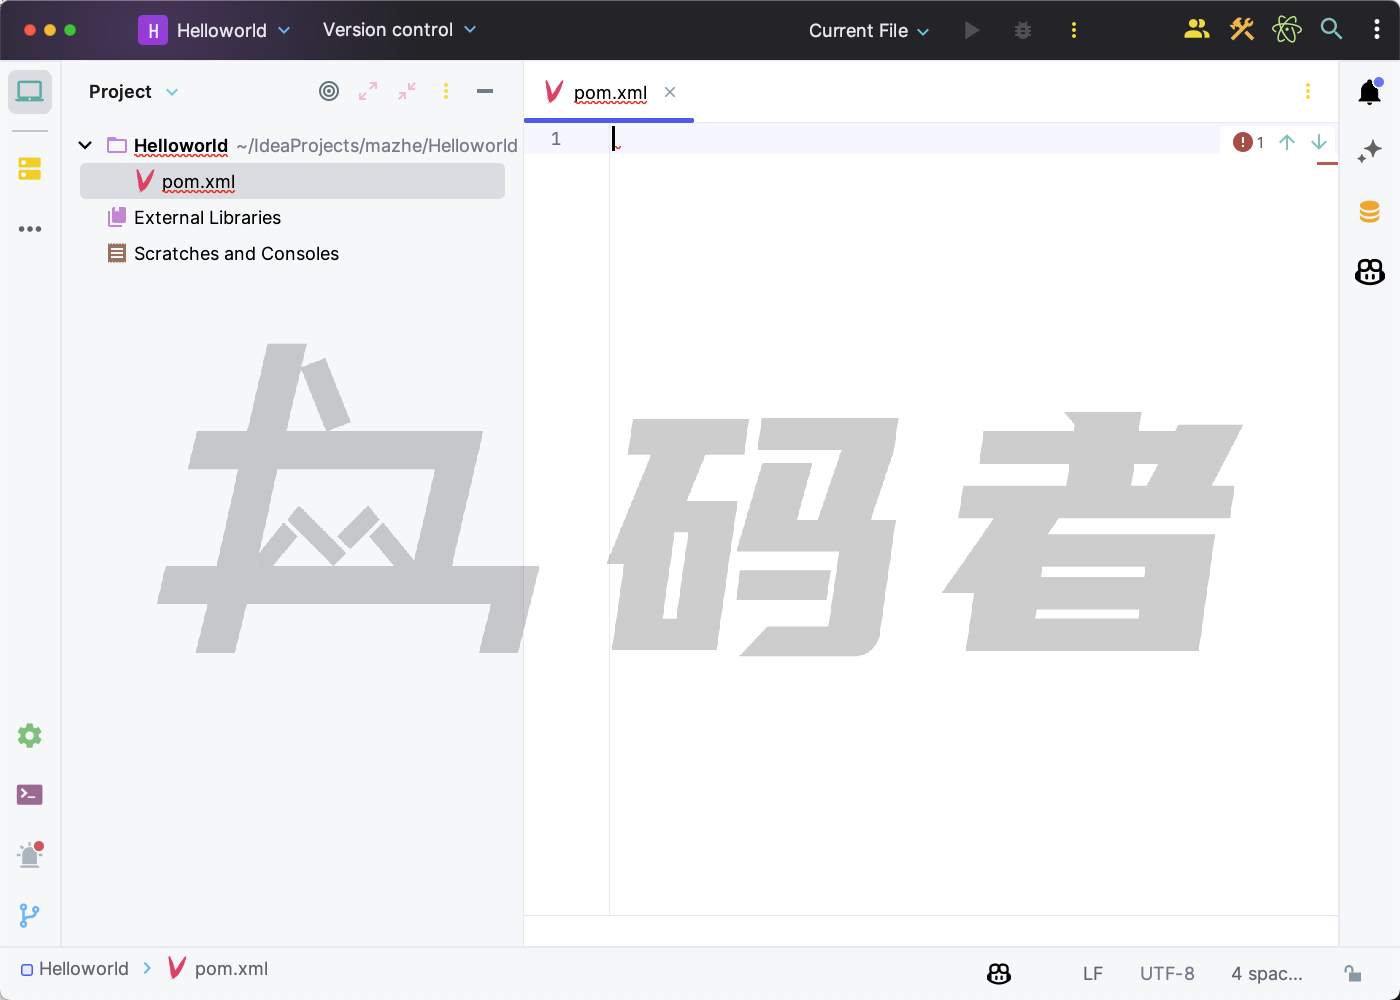Click the Search Everywhere magnifier icon
This screenshot has width=1400, height=1000.
point(1331,30)
